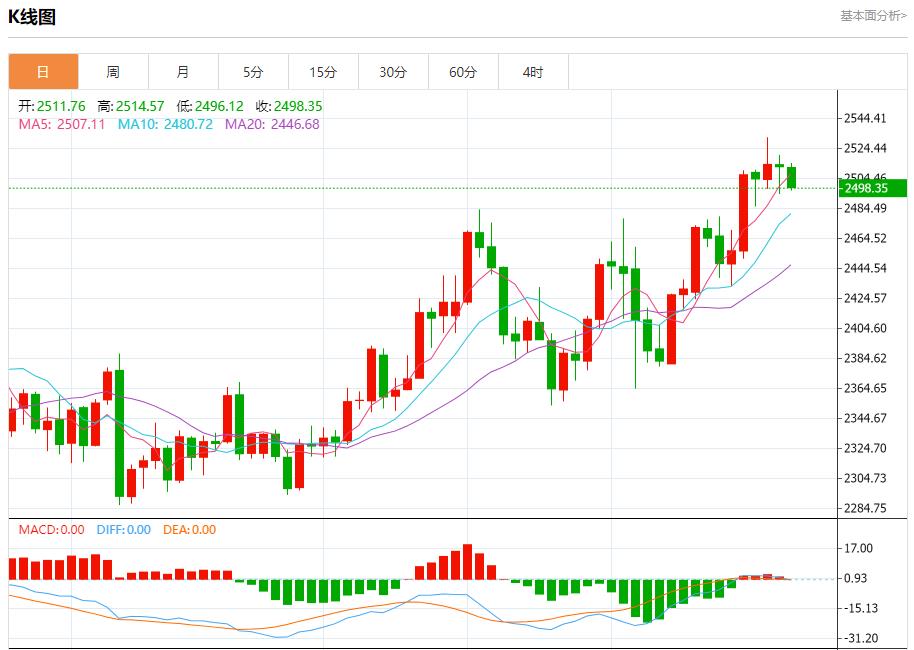Choose the 30分 timeframe tab
Viewport: 914px width, 650px height.
tap(393, 72)
